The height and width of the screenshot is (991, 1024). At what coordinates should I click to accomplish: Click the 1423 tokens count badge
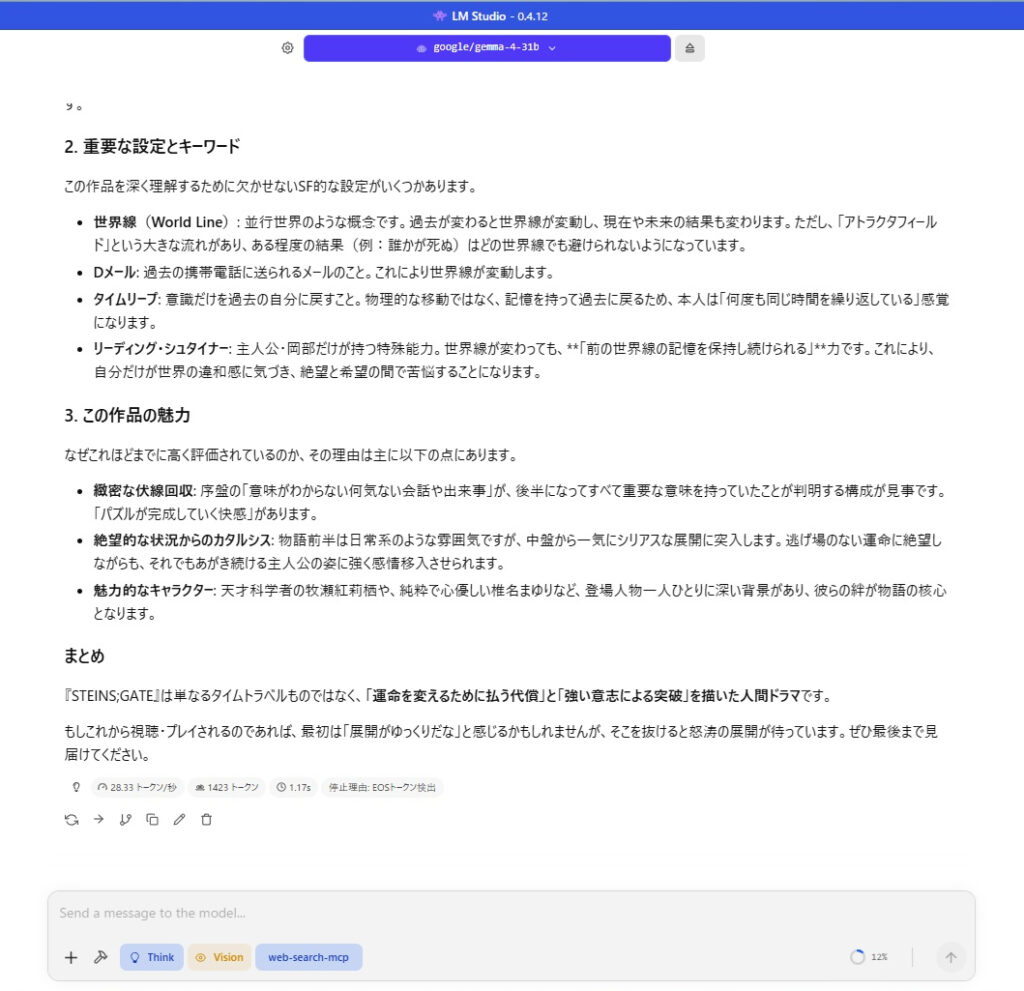tap(226, 787)
